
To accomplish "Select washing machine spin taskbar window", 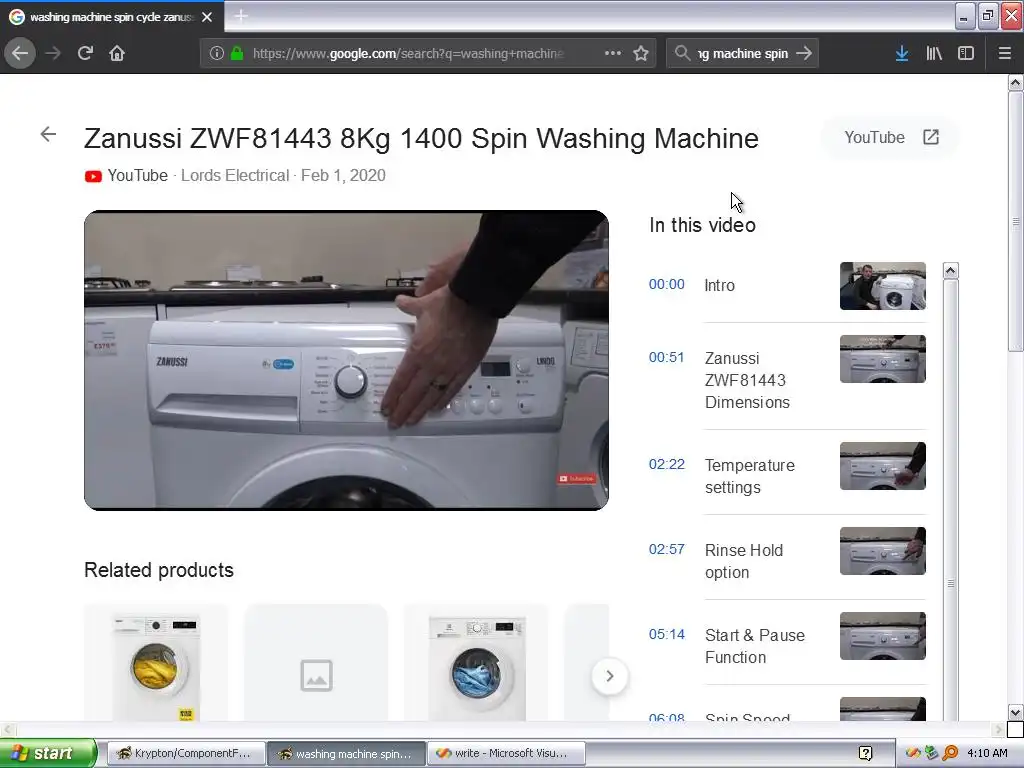I will [x=346, y=754].
